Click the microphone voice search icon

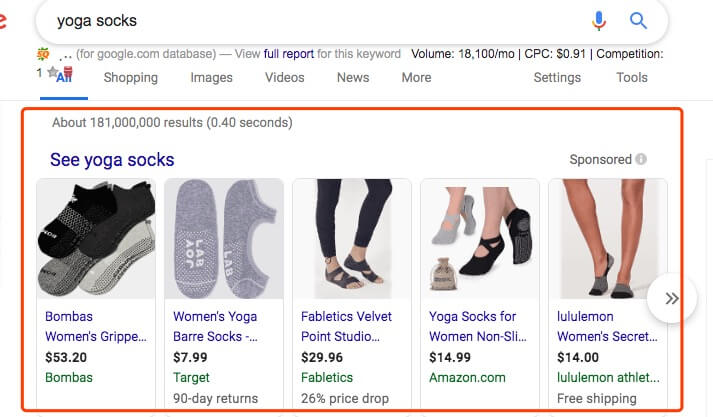tap(599, 21)
